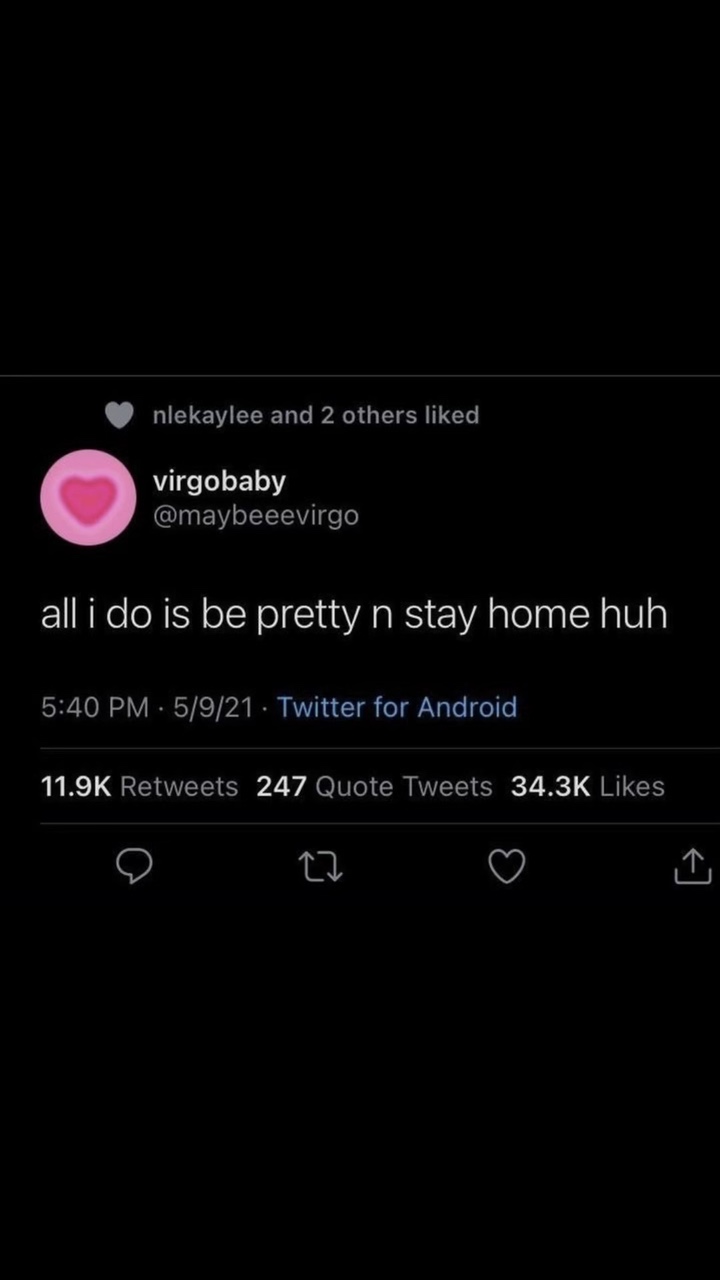The width and height of the screenshot is (720, 1280).
Task: Tap the gray heart beside the liked notice
Action: point(120,415)
